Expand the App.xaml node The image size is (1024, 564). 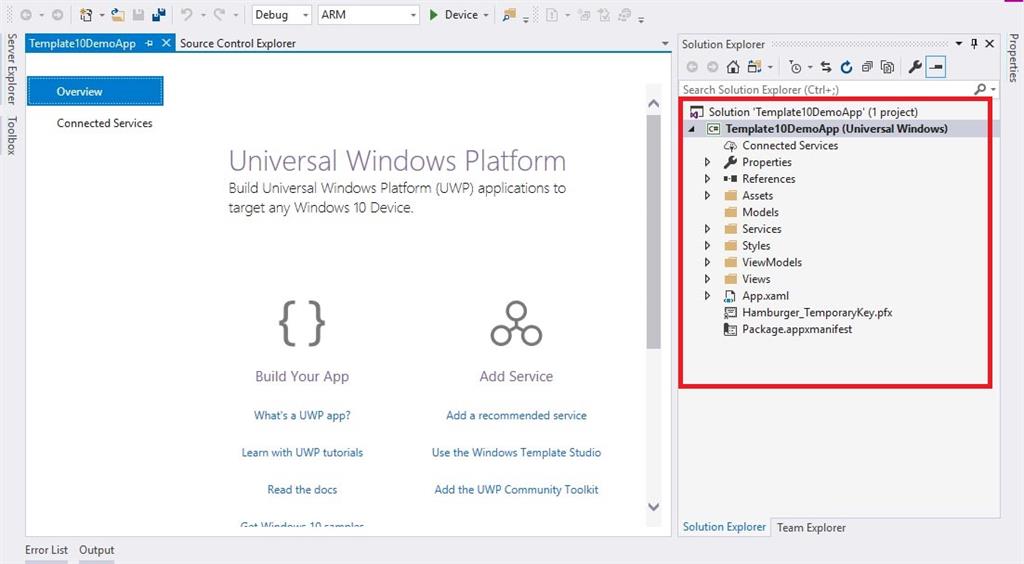[707, 296]
